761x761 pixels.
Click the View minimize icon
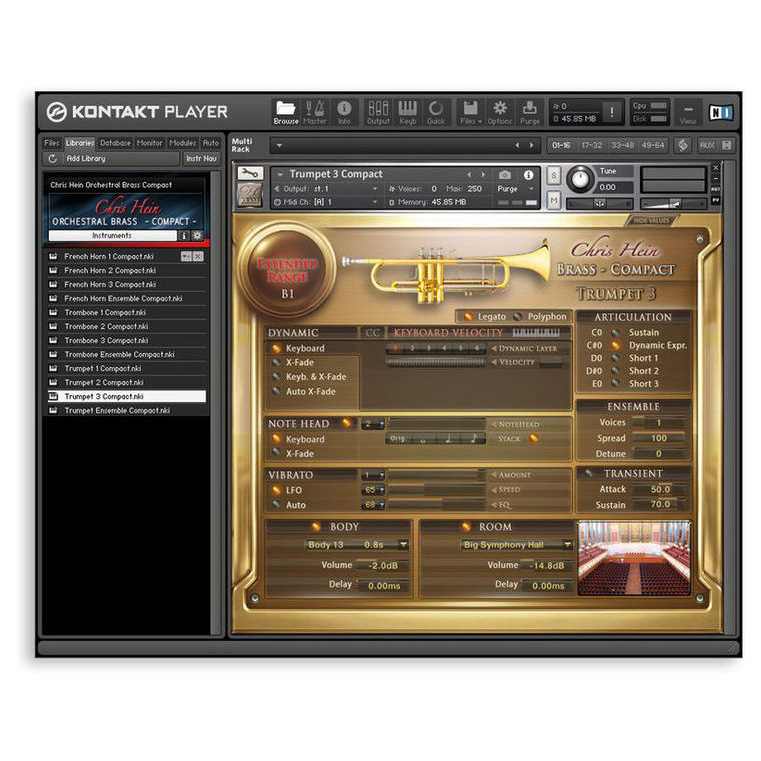pos(688,110)
